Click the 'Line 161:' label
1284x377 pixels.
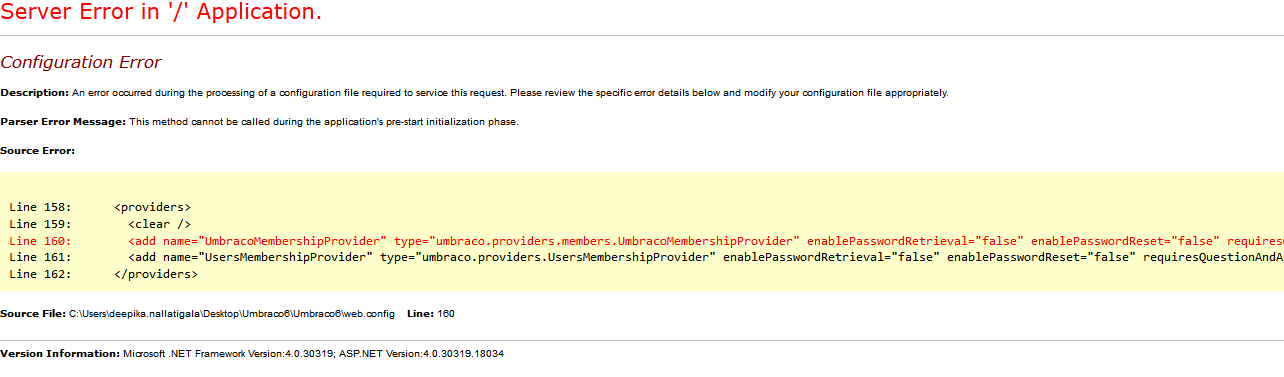(x=40, y=258)
